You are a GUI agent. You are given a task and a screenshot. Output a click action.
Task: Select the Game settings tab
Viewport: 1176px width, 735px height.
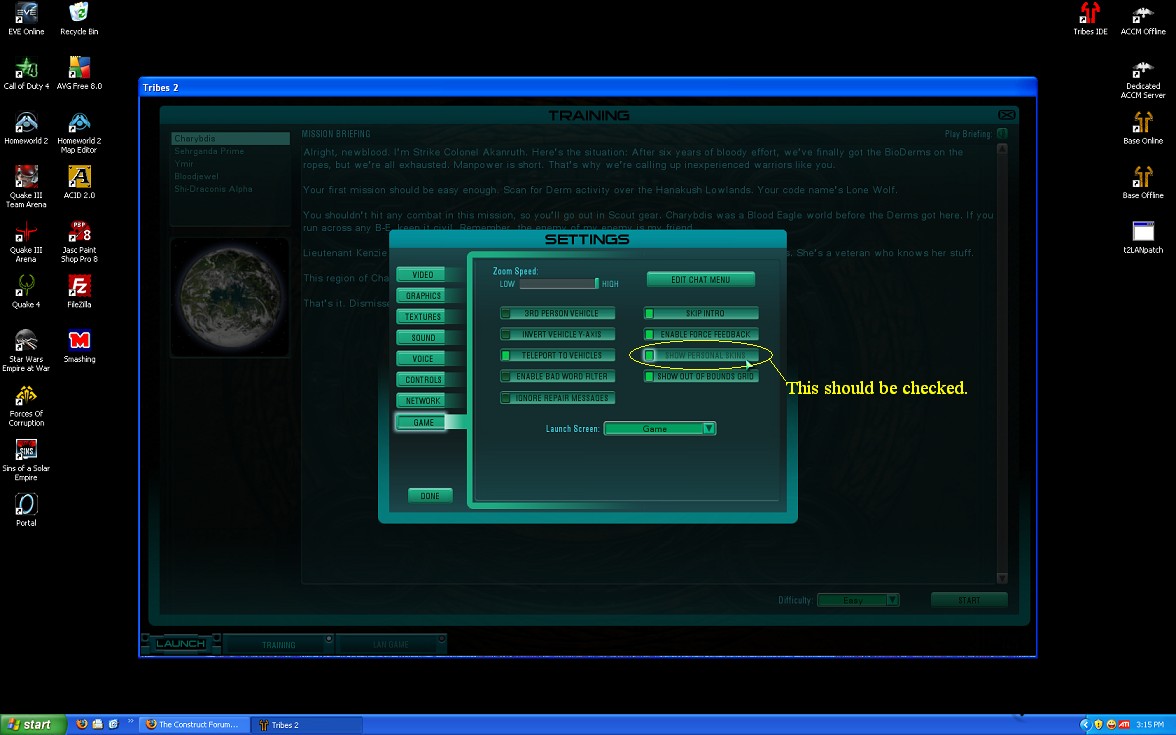click(x=422, y=422)
